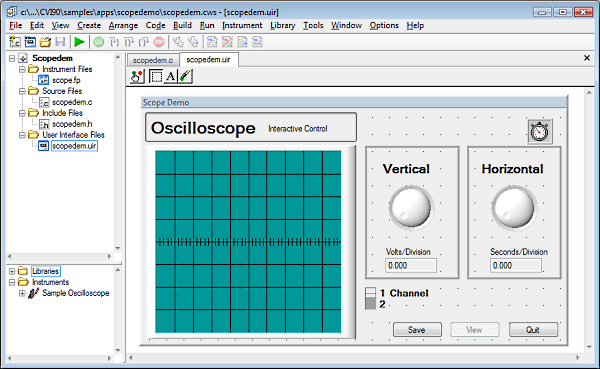Select the operate mode hand tool
This screenshot has width=600, height=369.
[137, 76]
